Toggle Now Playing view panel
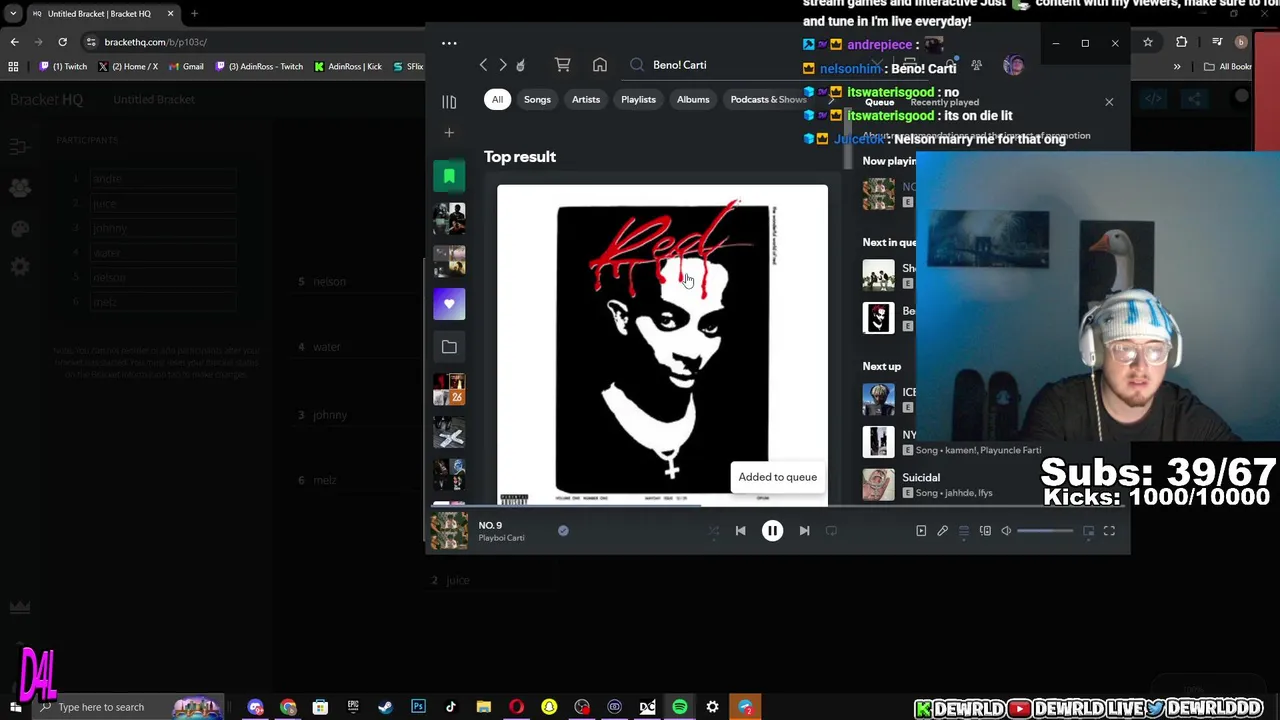The height and width of the screenshot is (720, 1280). click(x=921, y=531)
